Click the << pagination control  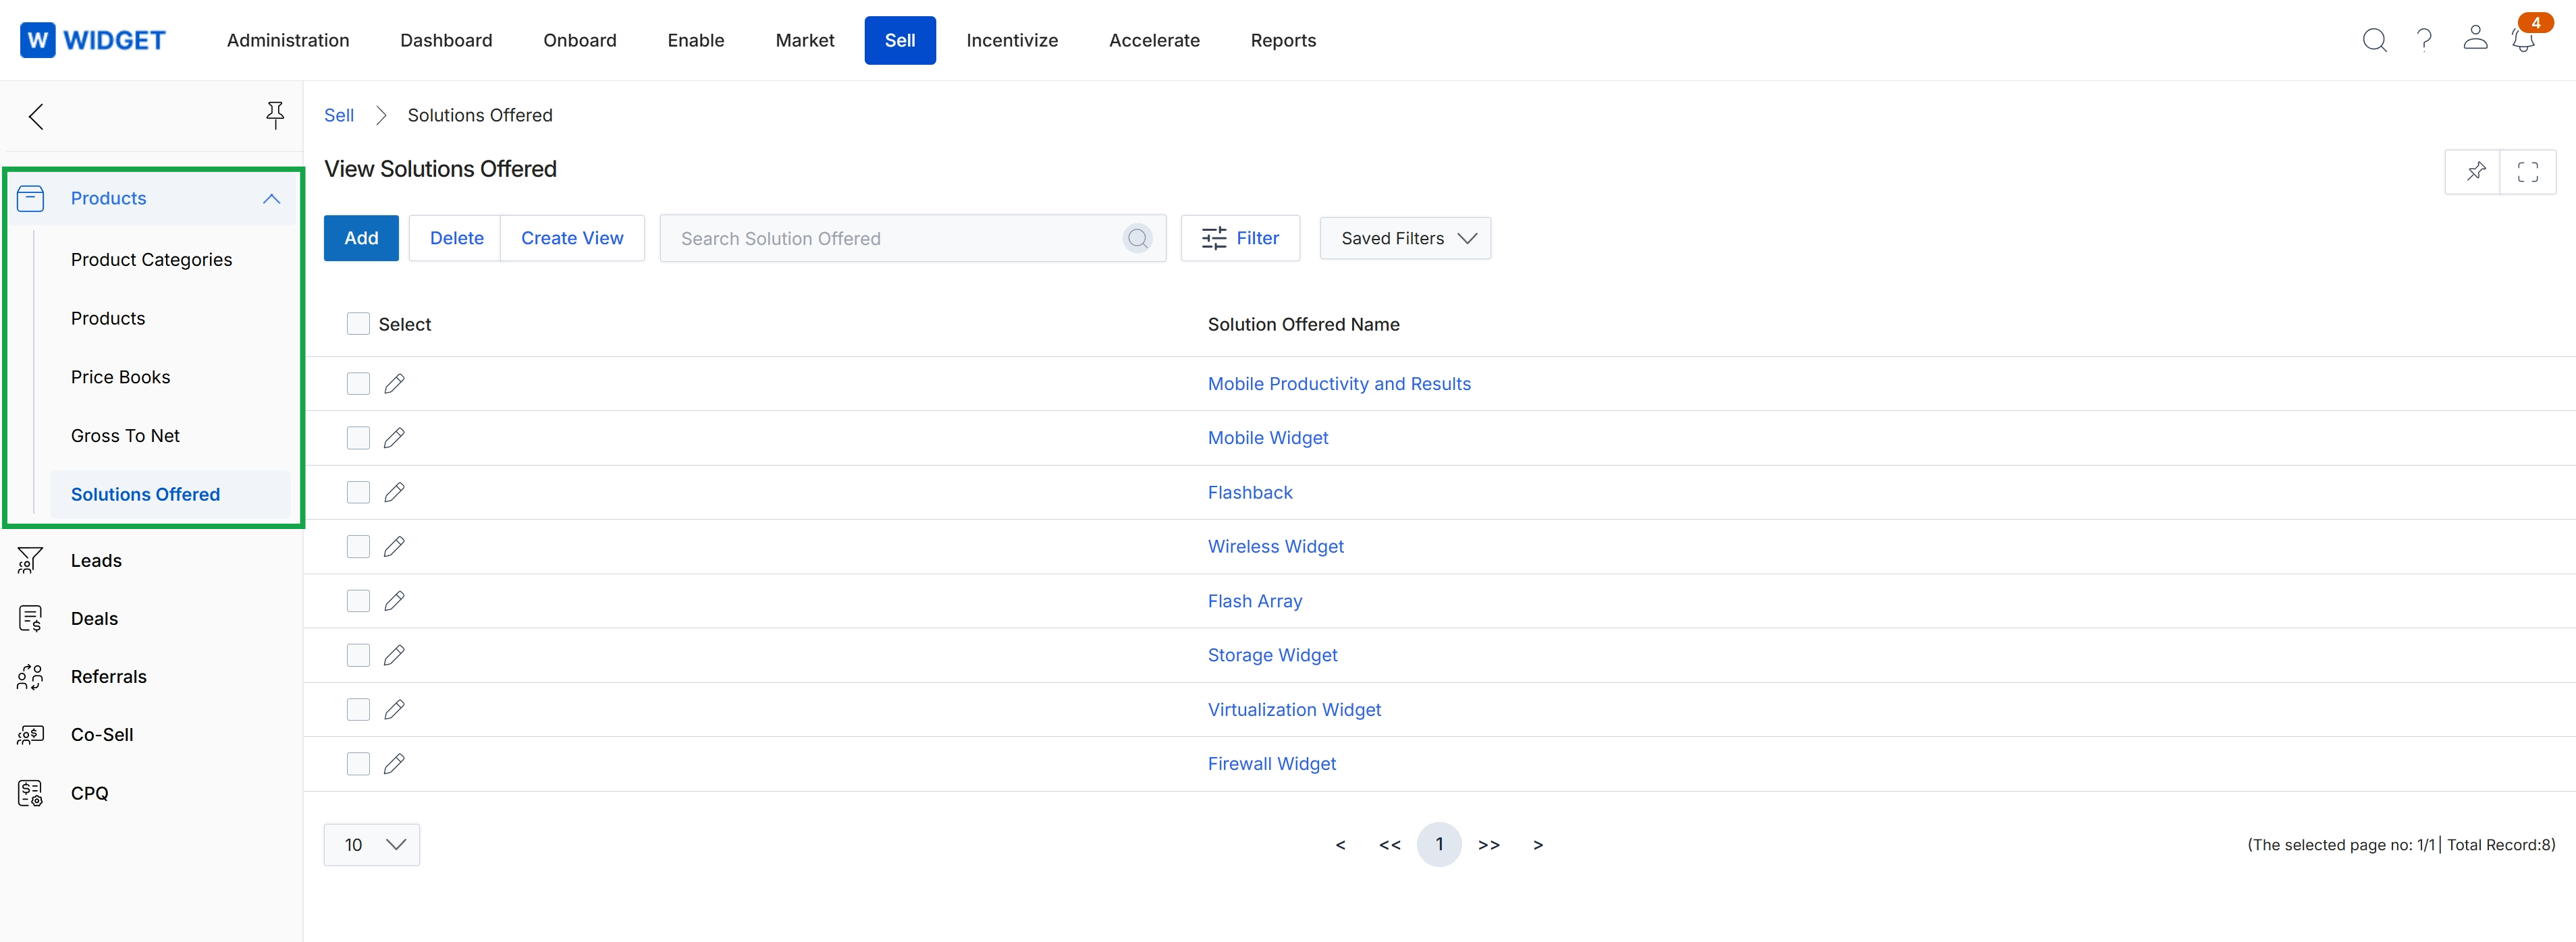coord(1390,845)
